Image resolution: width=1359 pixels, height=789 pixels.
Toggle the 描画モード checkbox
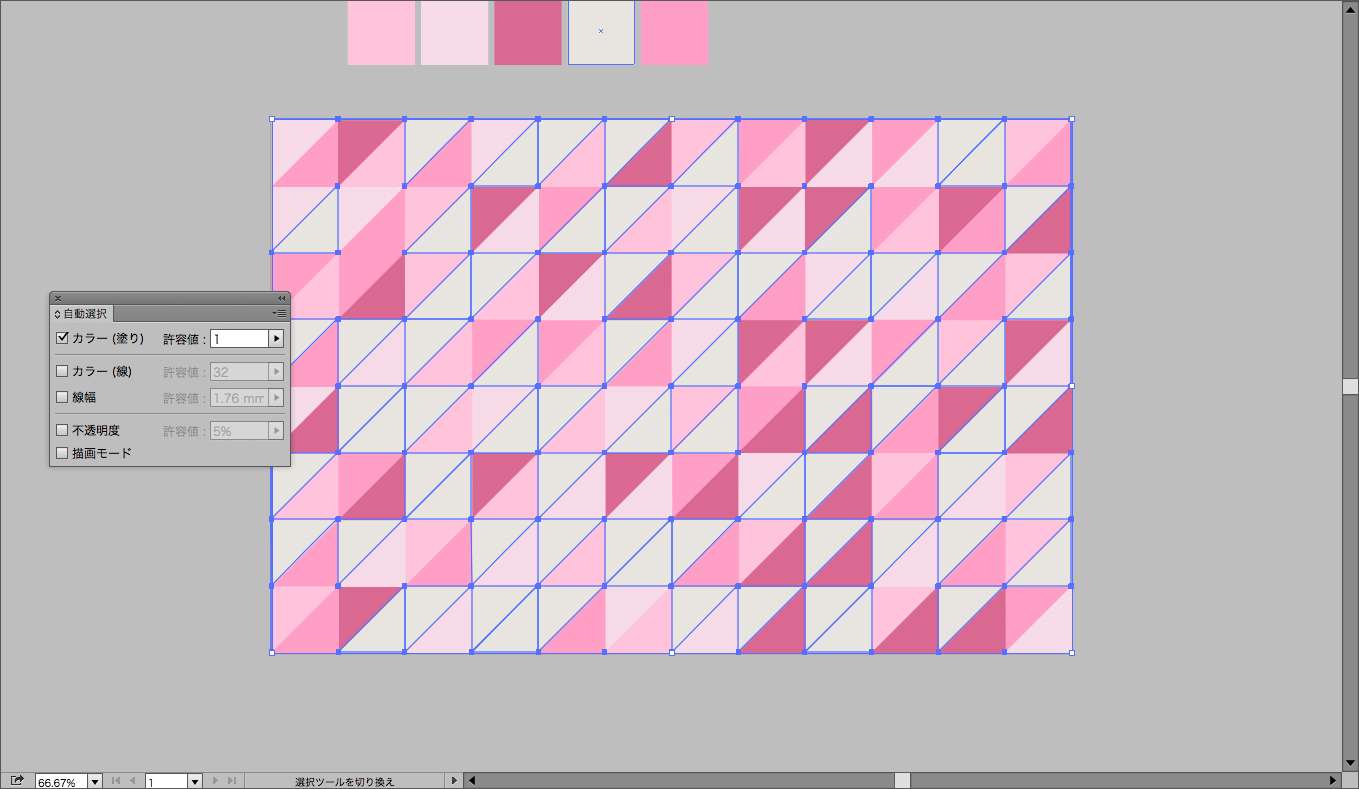pos(62,454)
